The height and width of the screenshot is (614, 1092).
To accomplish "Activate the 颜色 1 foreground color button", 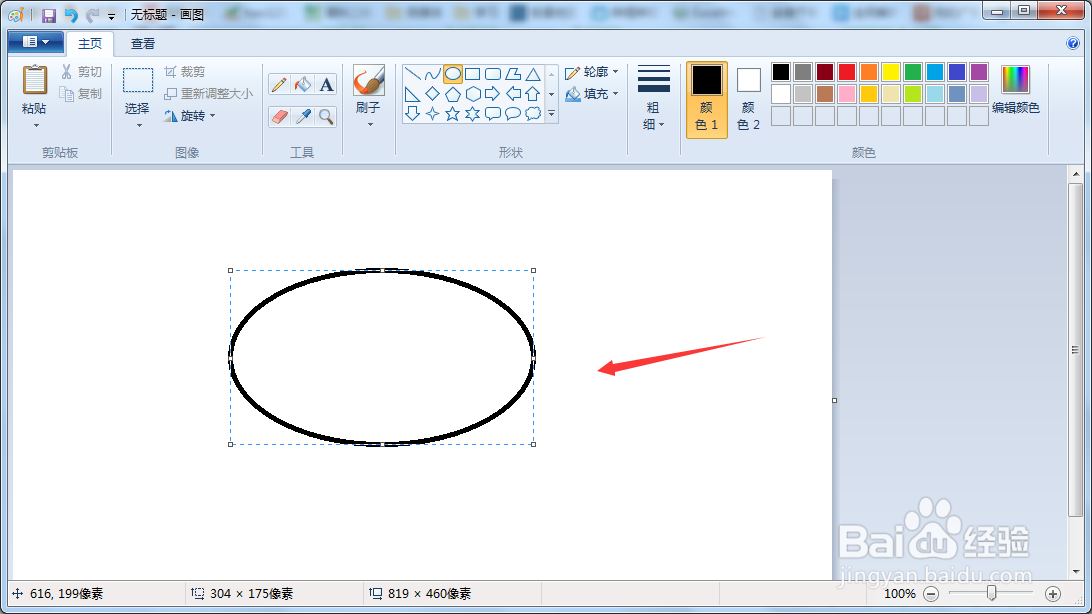I will [707, 100].
